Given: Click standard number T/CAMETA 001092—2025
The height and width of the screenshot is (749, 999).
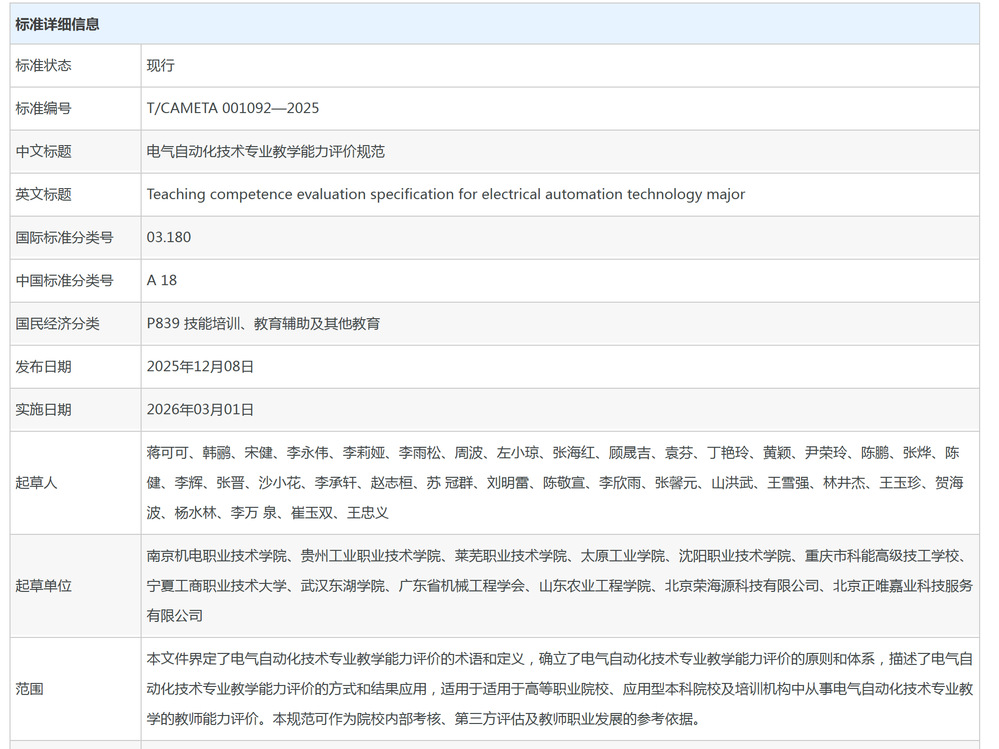Looking at the screenshot, I should (233, 109).
